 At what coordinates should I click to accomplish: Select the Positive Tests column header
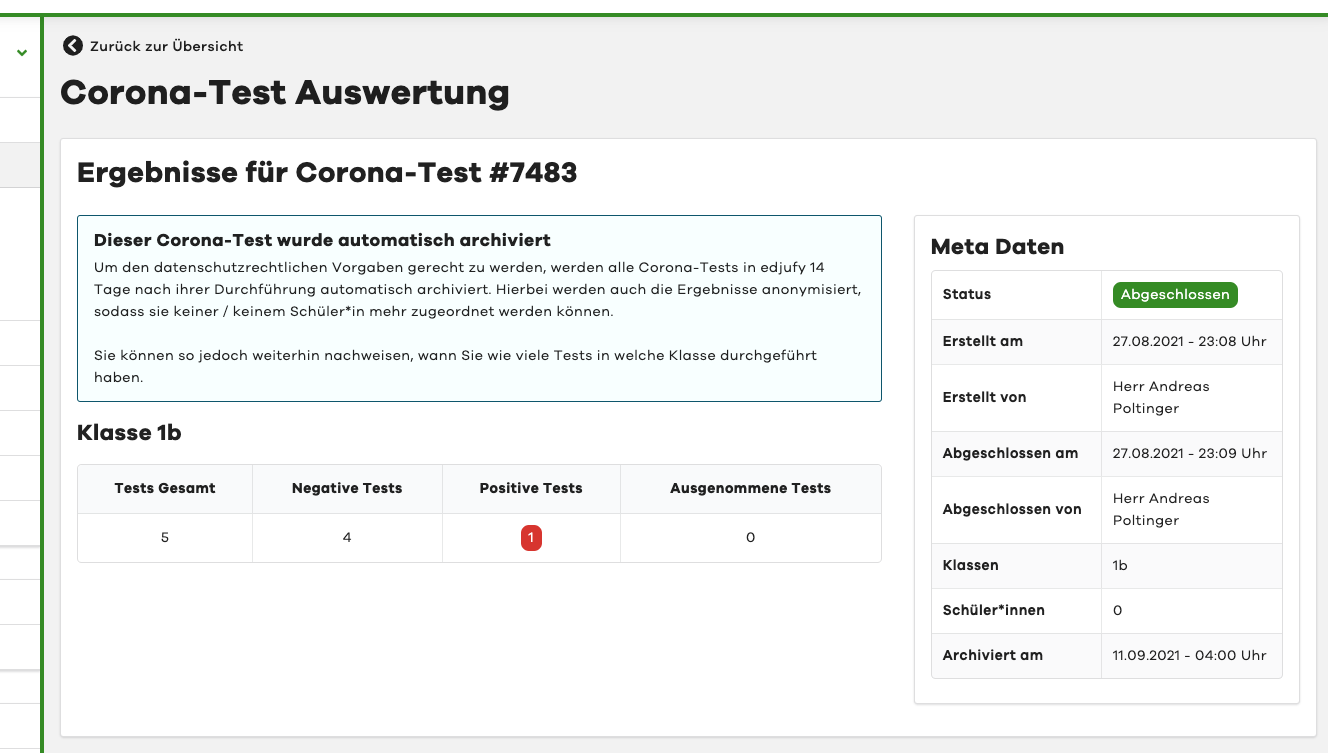tap(530, 488)
